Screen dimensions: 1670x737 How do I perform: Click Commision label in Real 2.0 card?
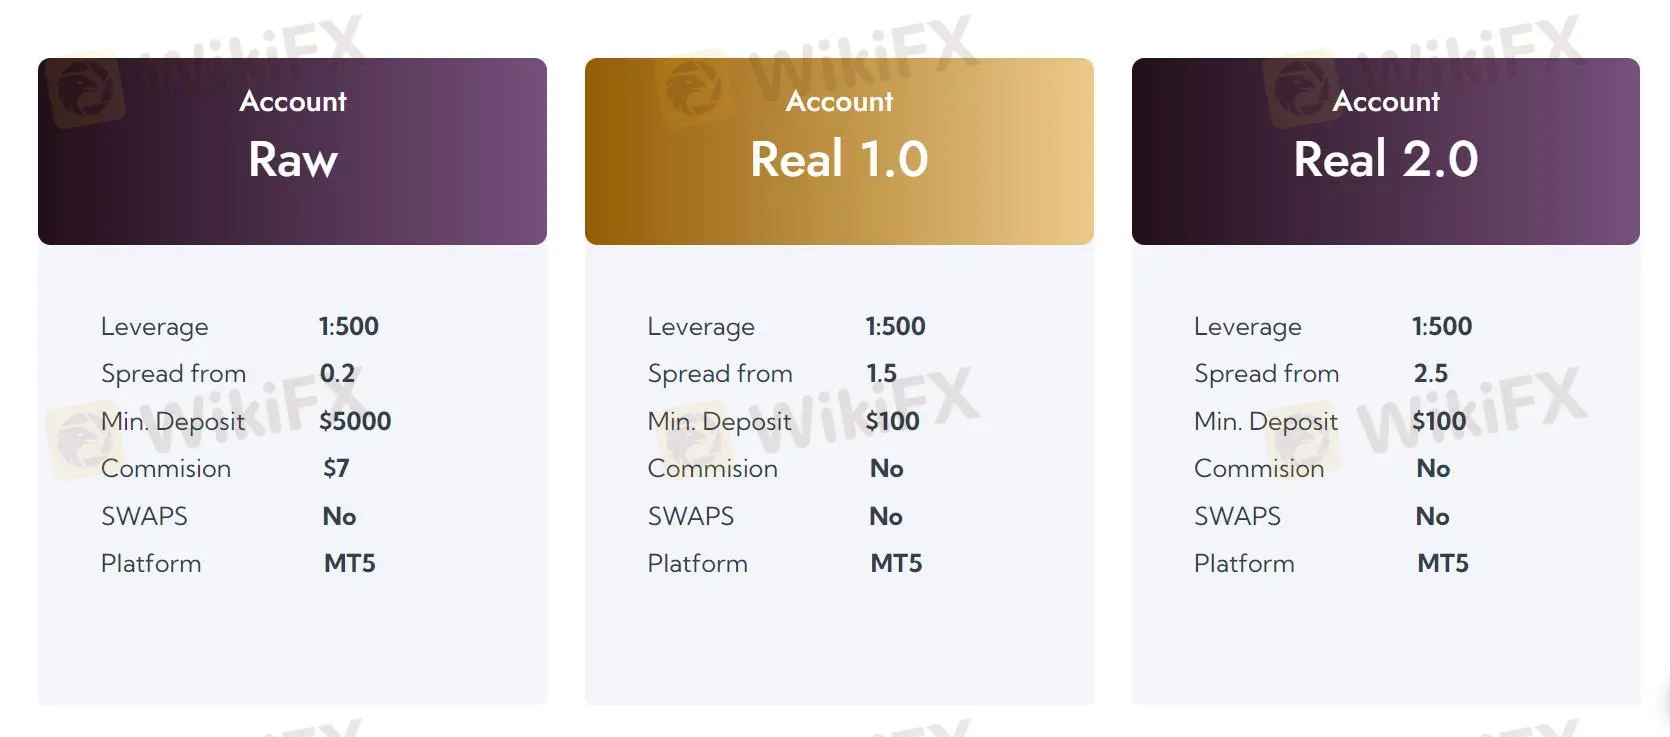pos(1259,468)
